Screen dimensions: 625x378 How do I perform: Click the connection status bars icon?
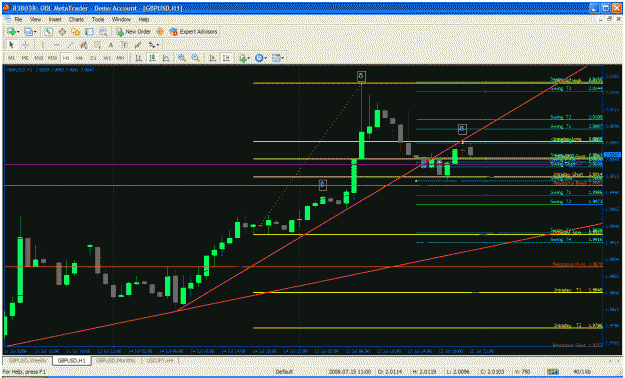pyautogui.click(x=552, y=372)
